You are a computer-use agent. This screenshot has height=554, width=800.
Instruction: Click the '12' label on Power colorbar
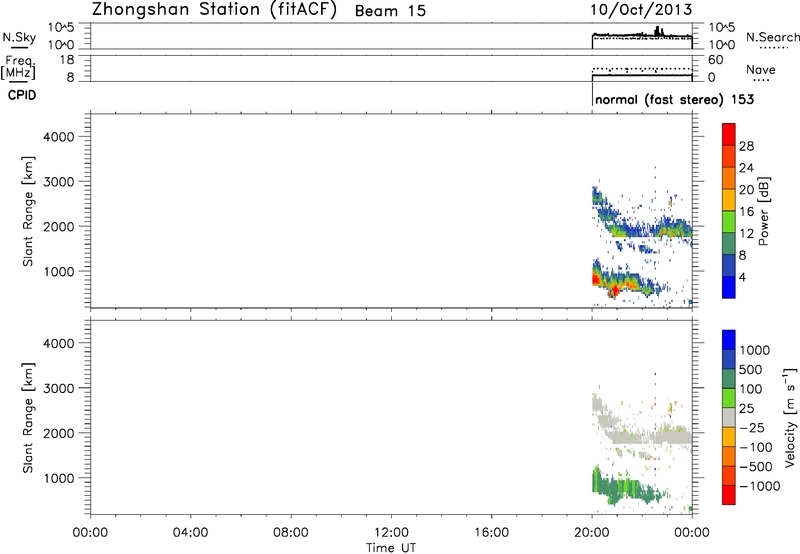click(746, 234)
